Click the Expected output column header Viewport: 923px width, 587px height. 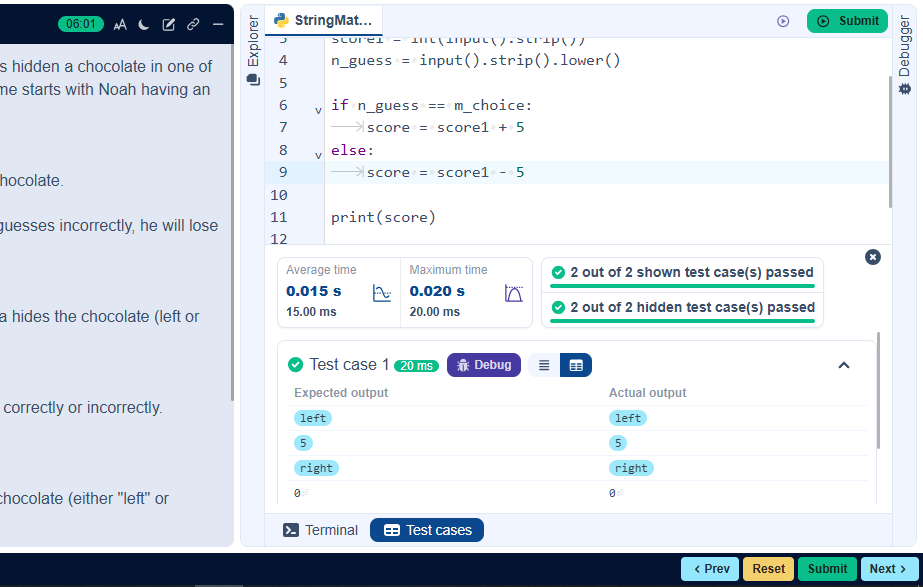click(341, 393)
